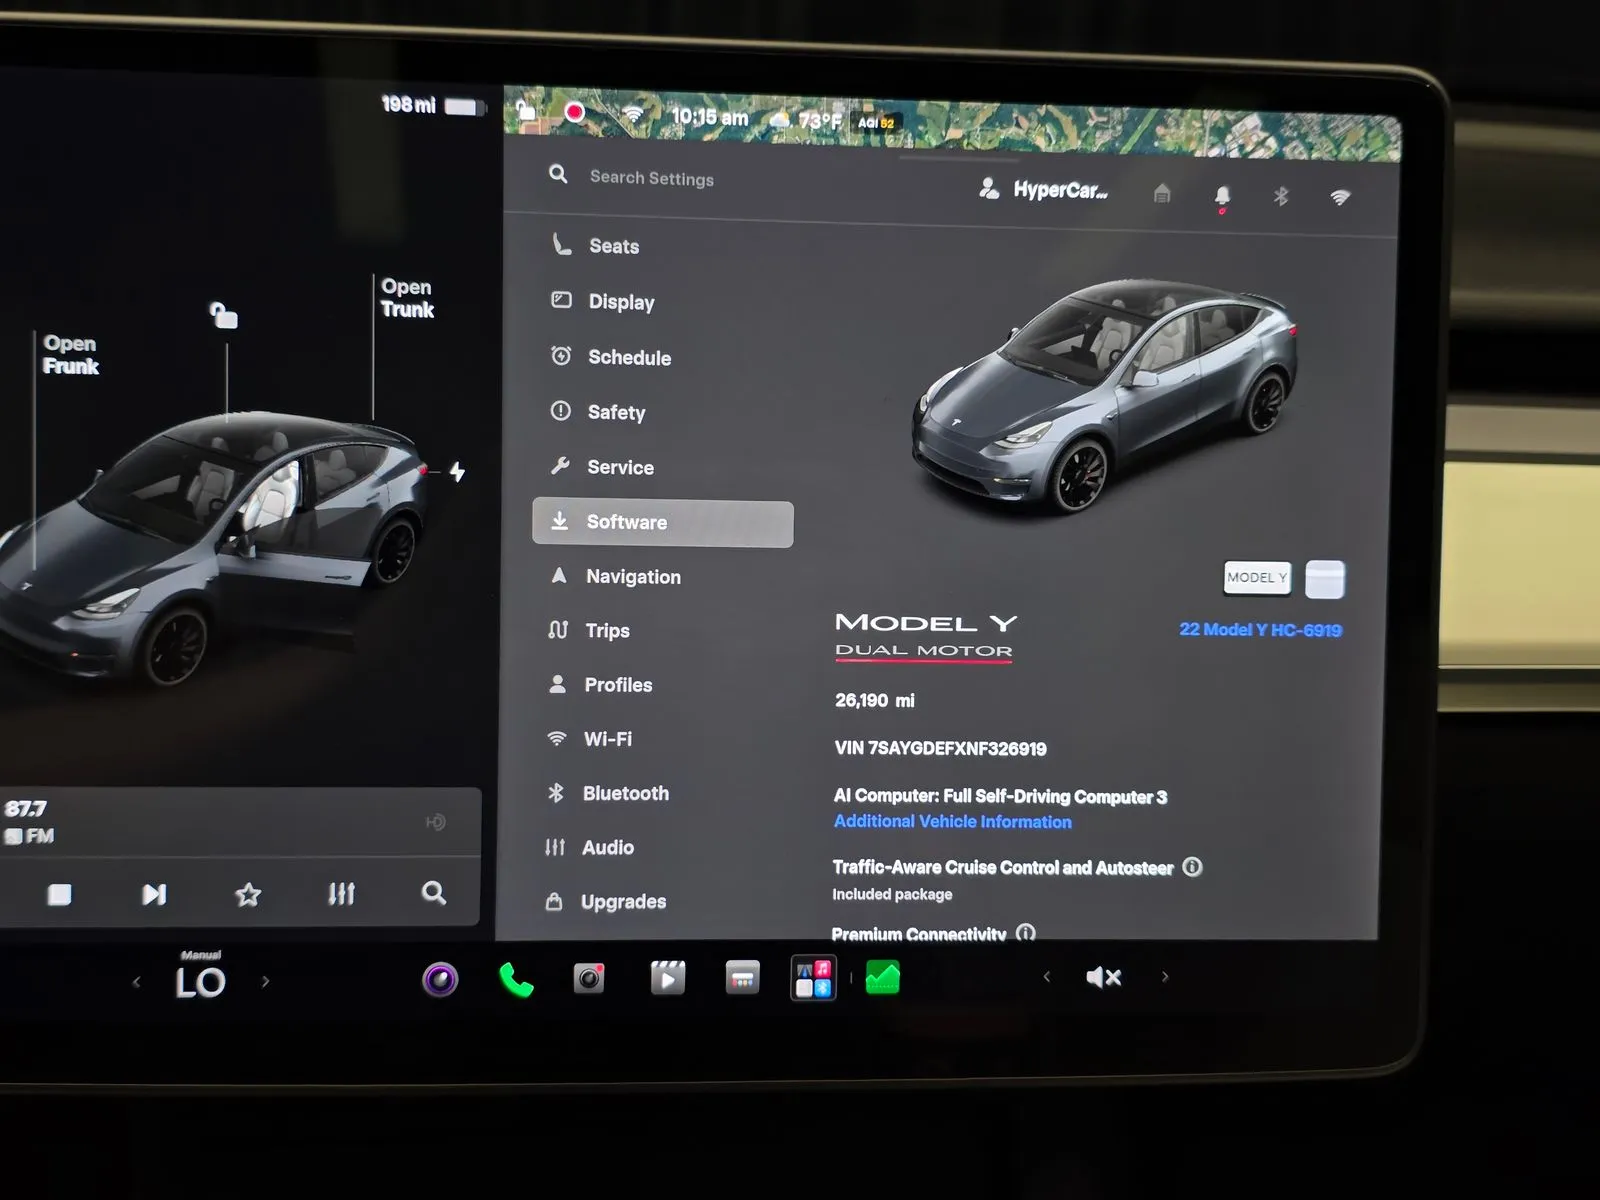This screenshot has height=1200, width=1600.
Task: Click the 22 Model Y HC-6919 vehicle name
Action: [1260, 629]
